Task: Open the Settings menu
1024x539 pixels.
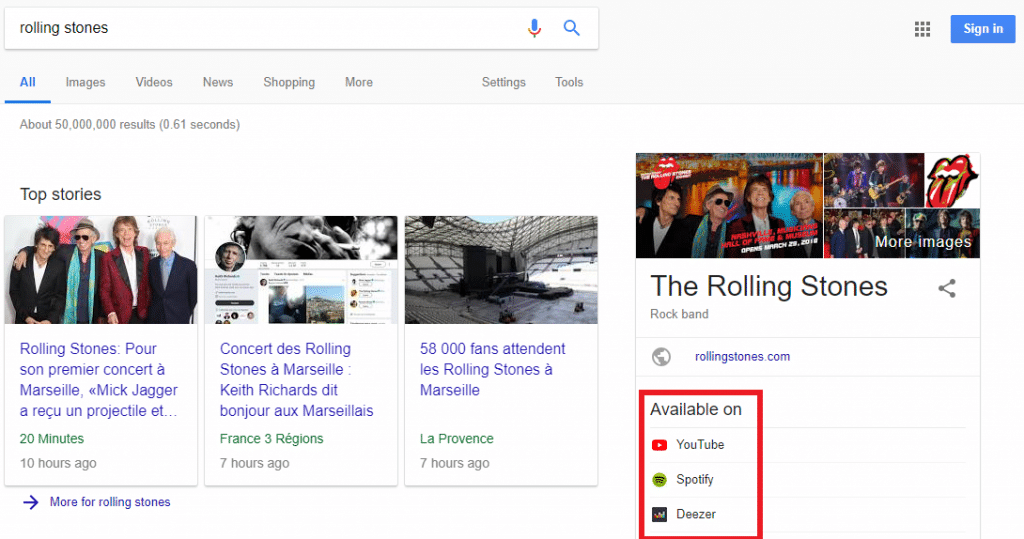Action: tap(504, 82)
